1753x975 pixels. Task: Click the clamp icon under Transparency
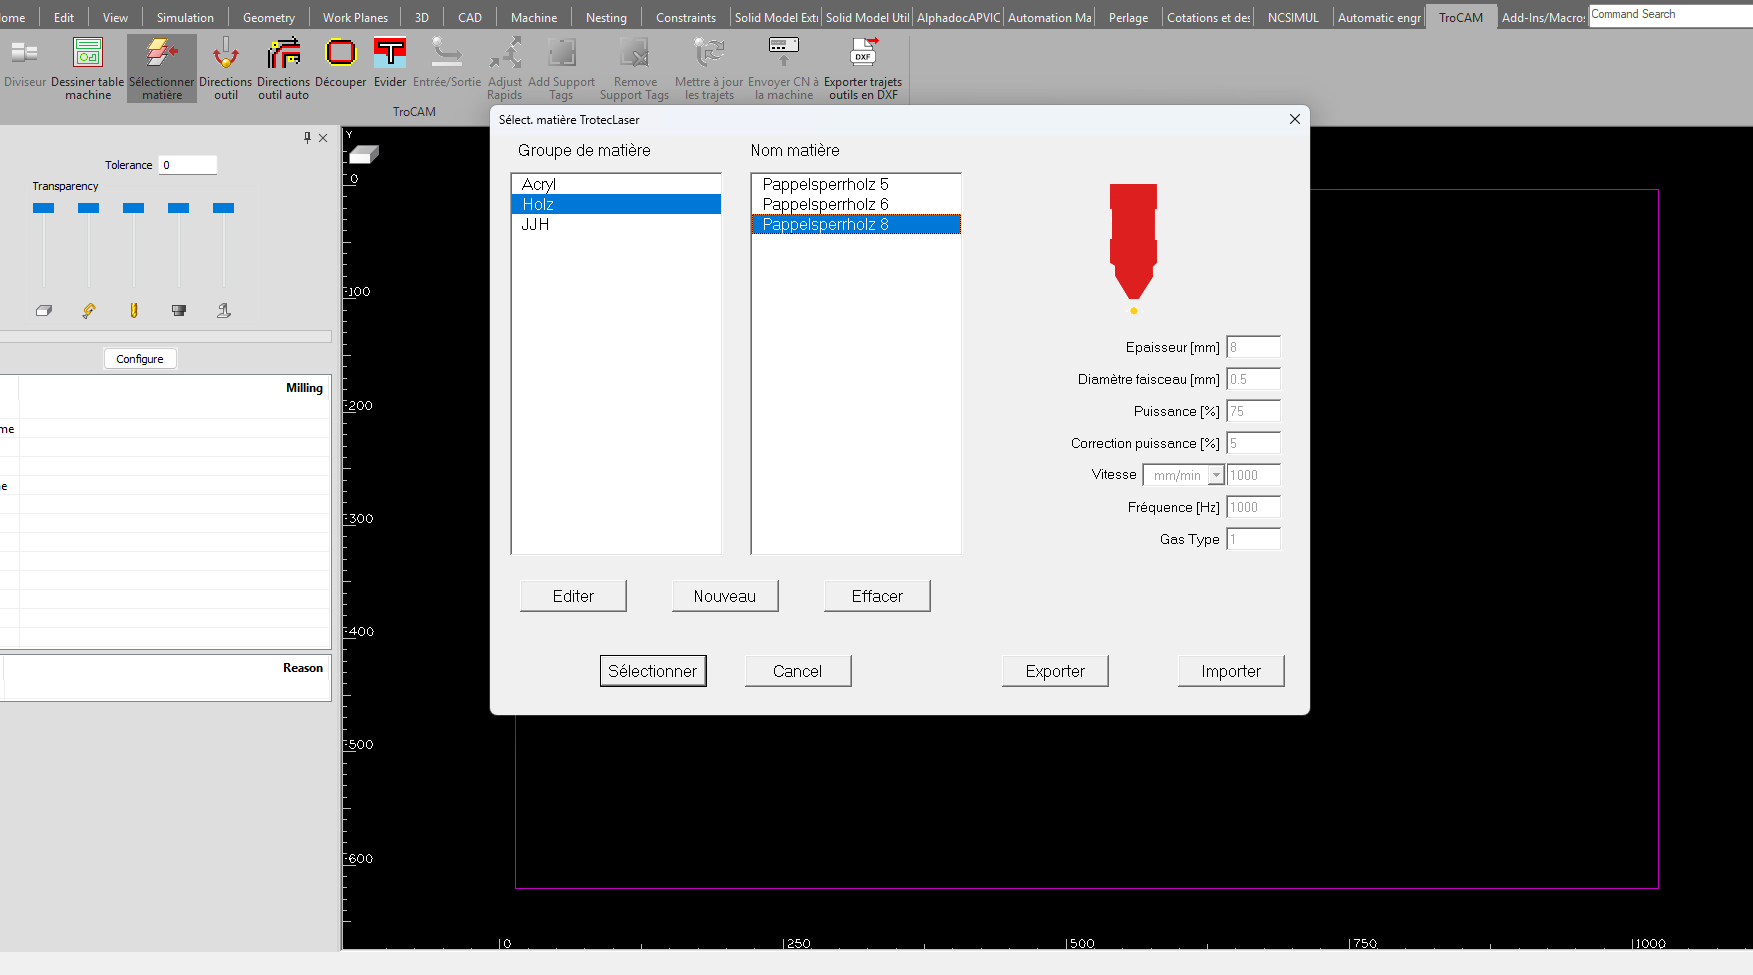[89, 311]
